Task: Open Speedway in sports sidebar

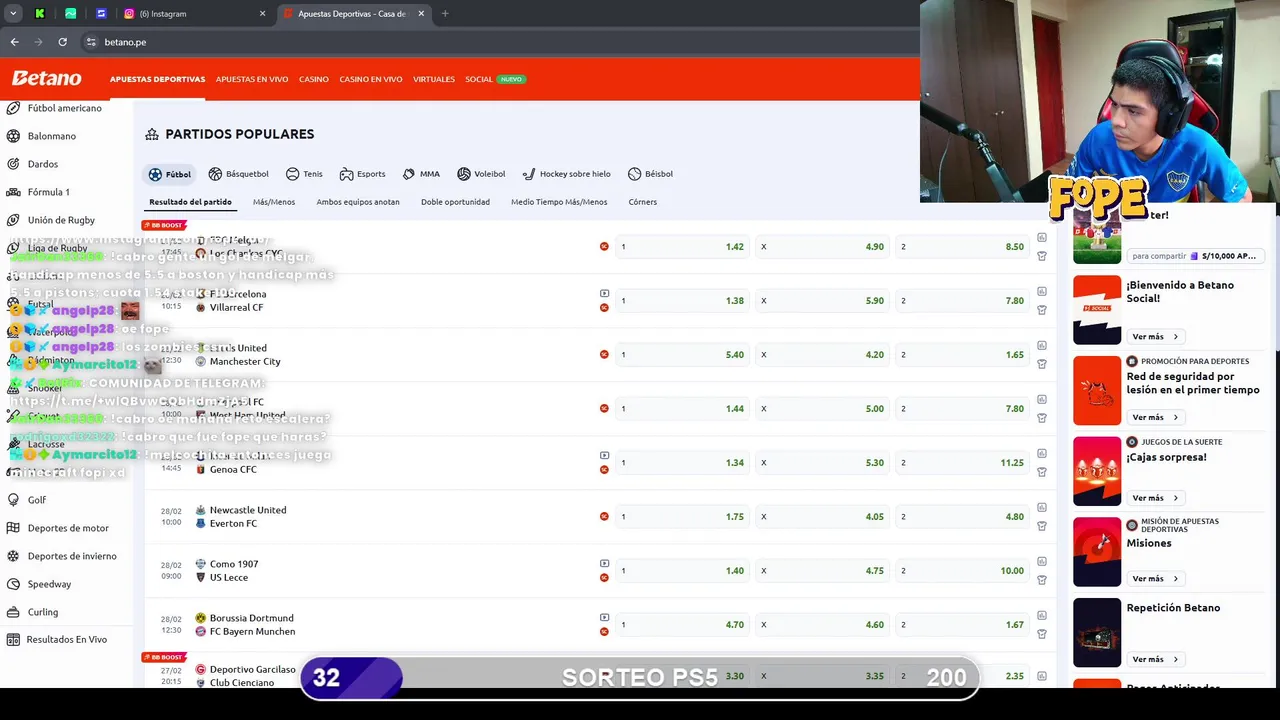Action: [x=49, y=584]
